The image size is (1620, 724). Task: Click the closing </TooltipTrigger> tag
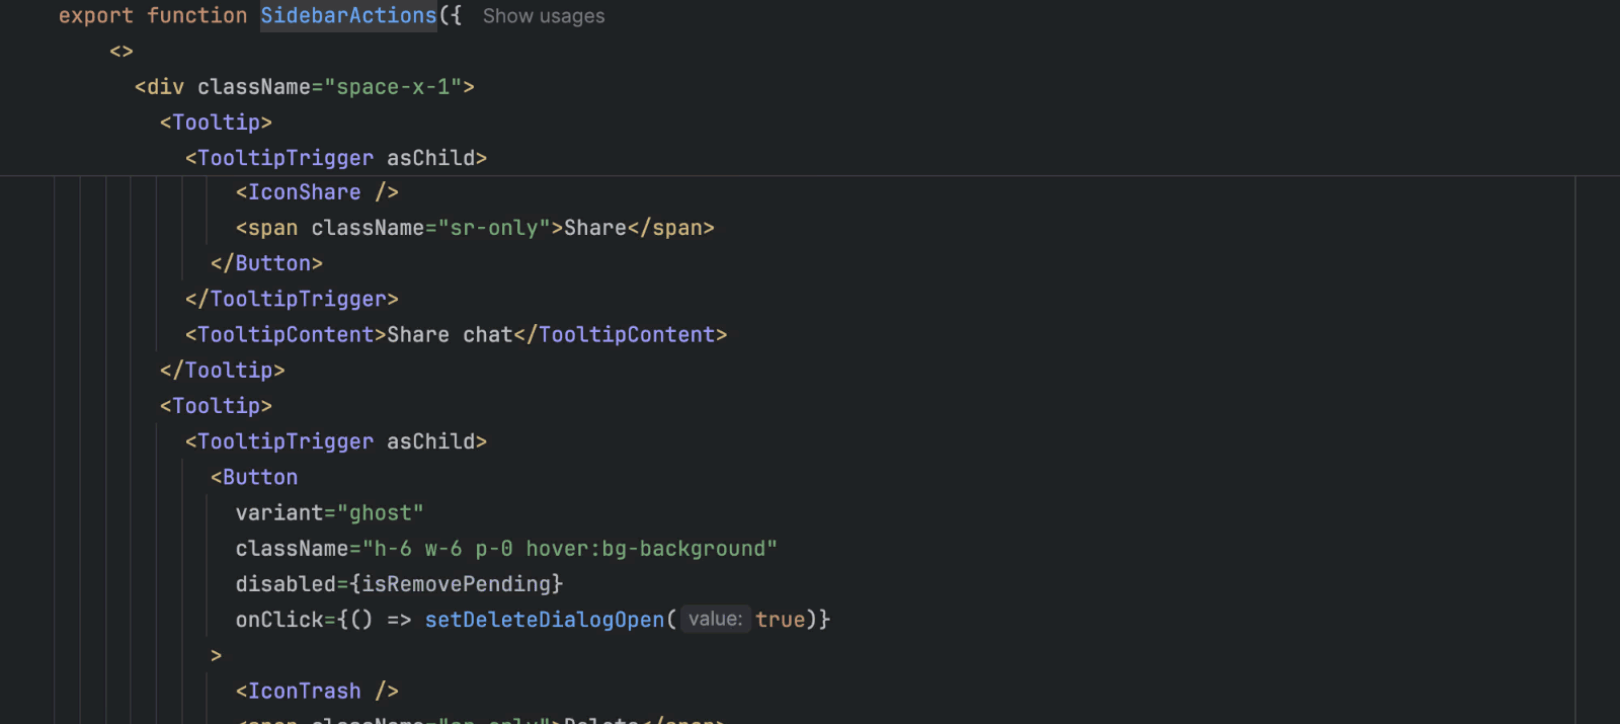pos(292,299)
